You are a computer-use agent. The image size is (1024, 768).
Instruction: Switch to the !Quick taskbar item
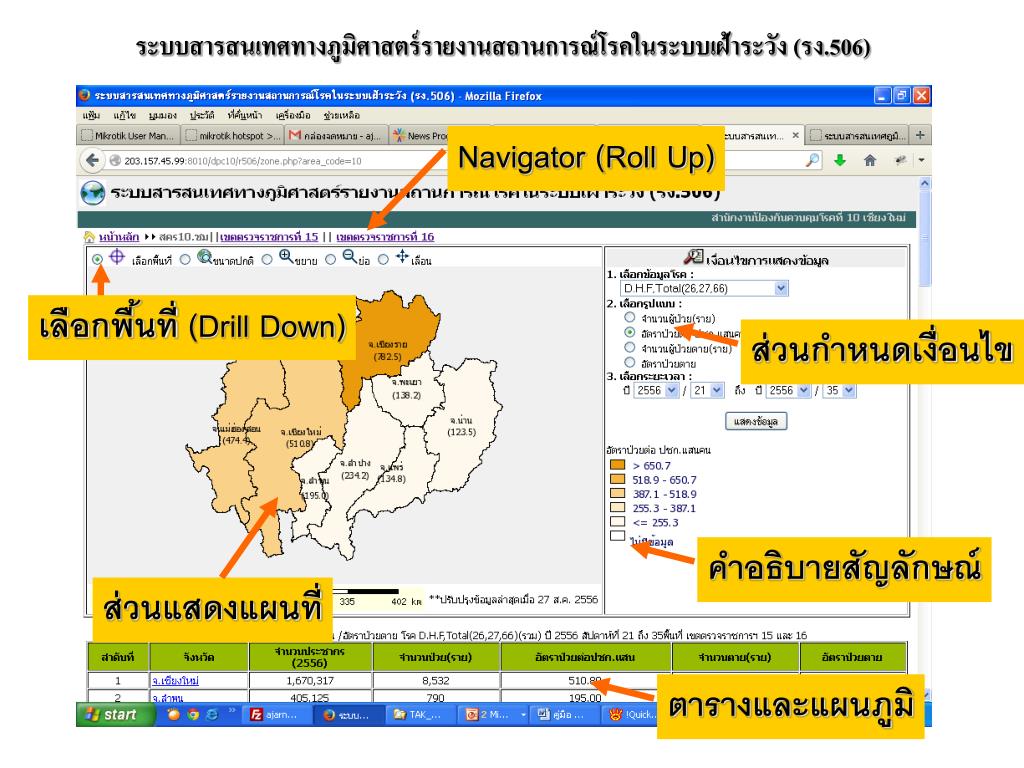(x=631, y=714)
